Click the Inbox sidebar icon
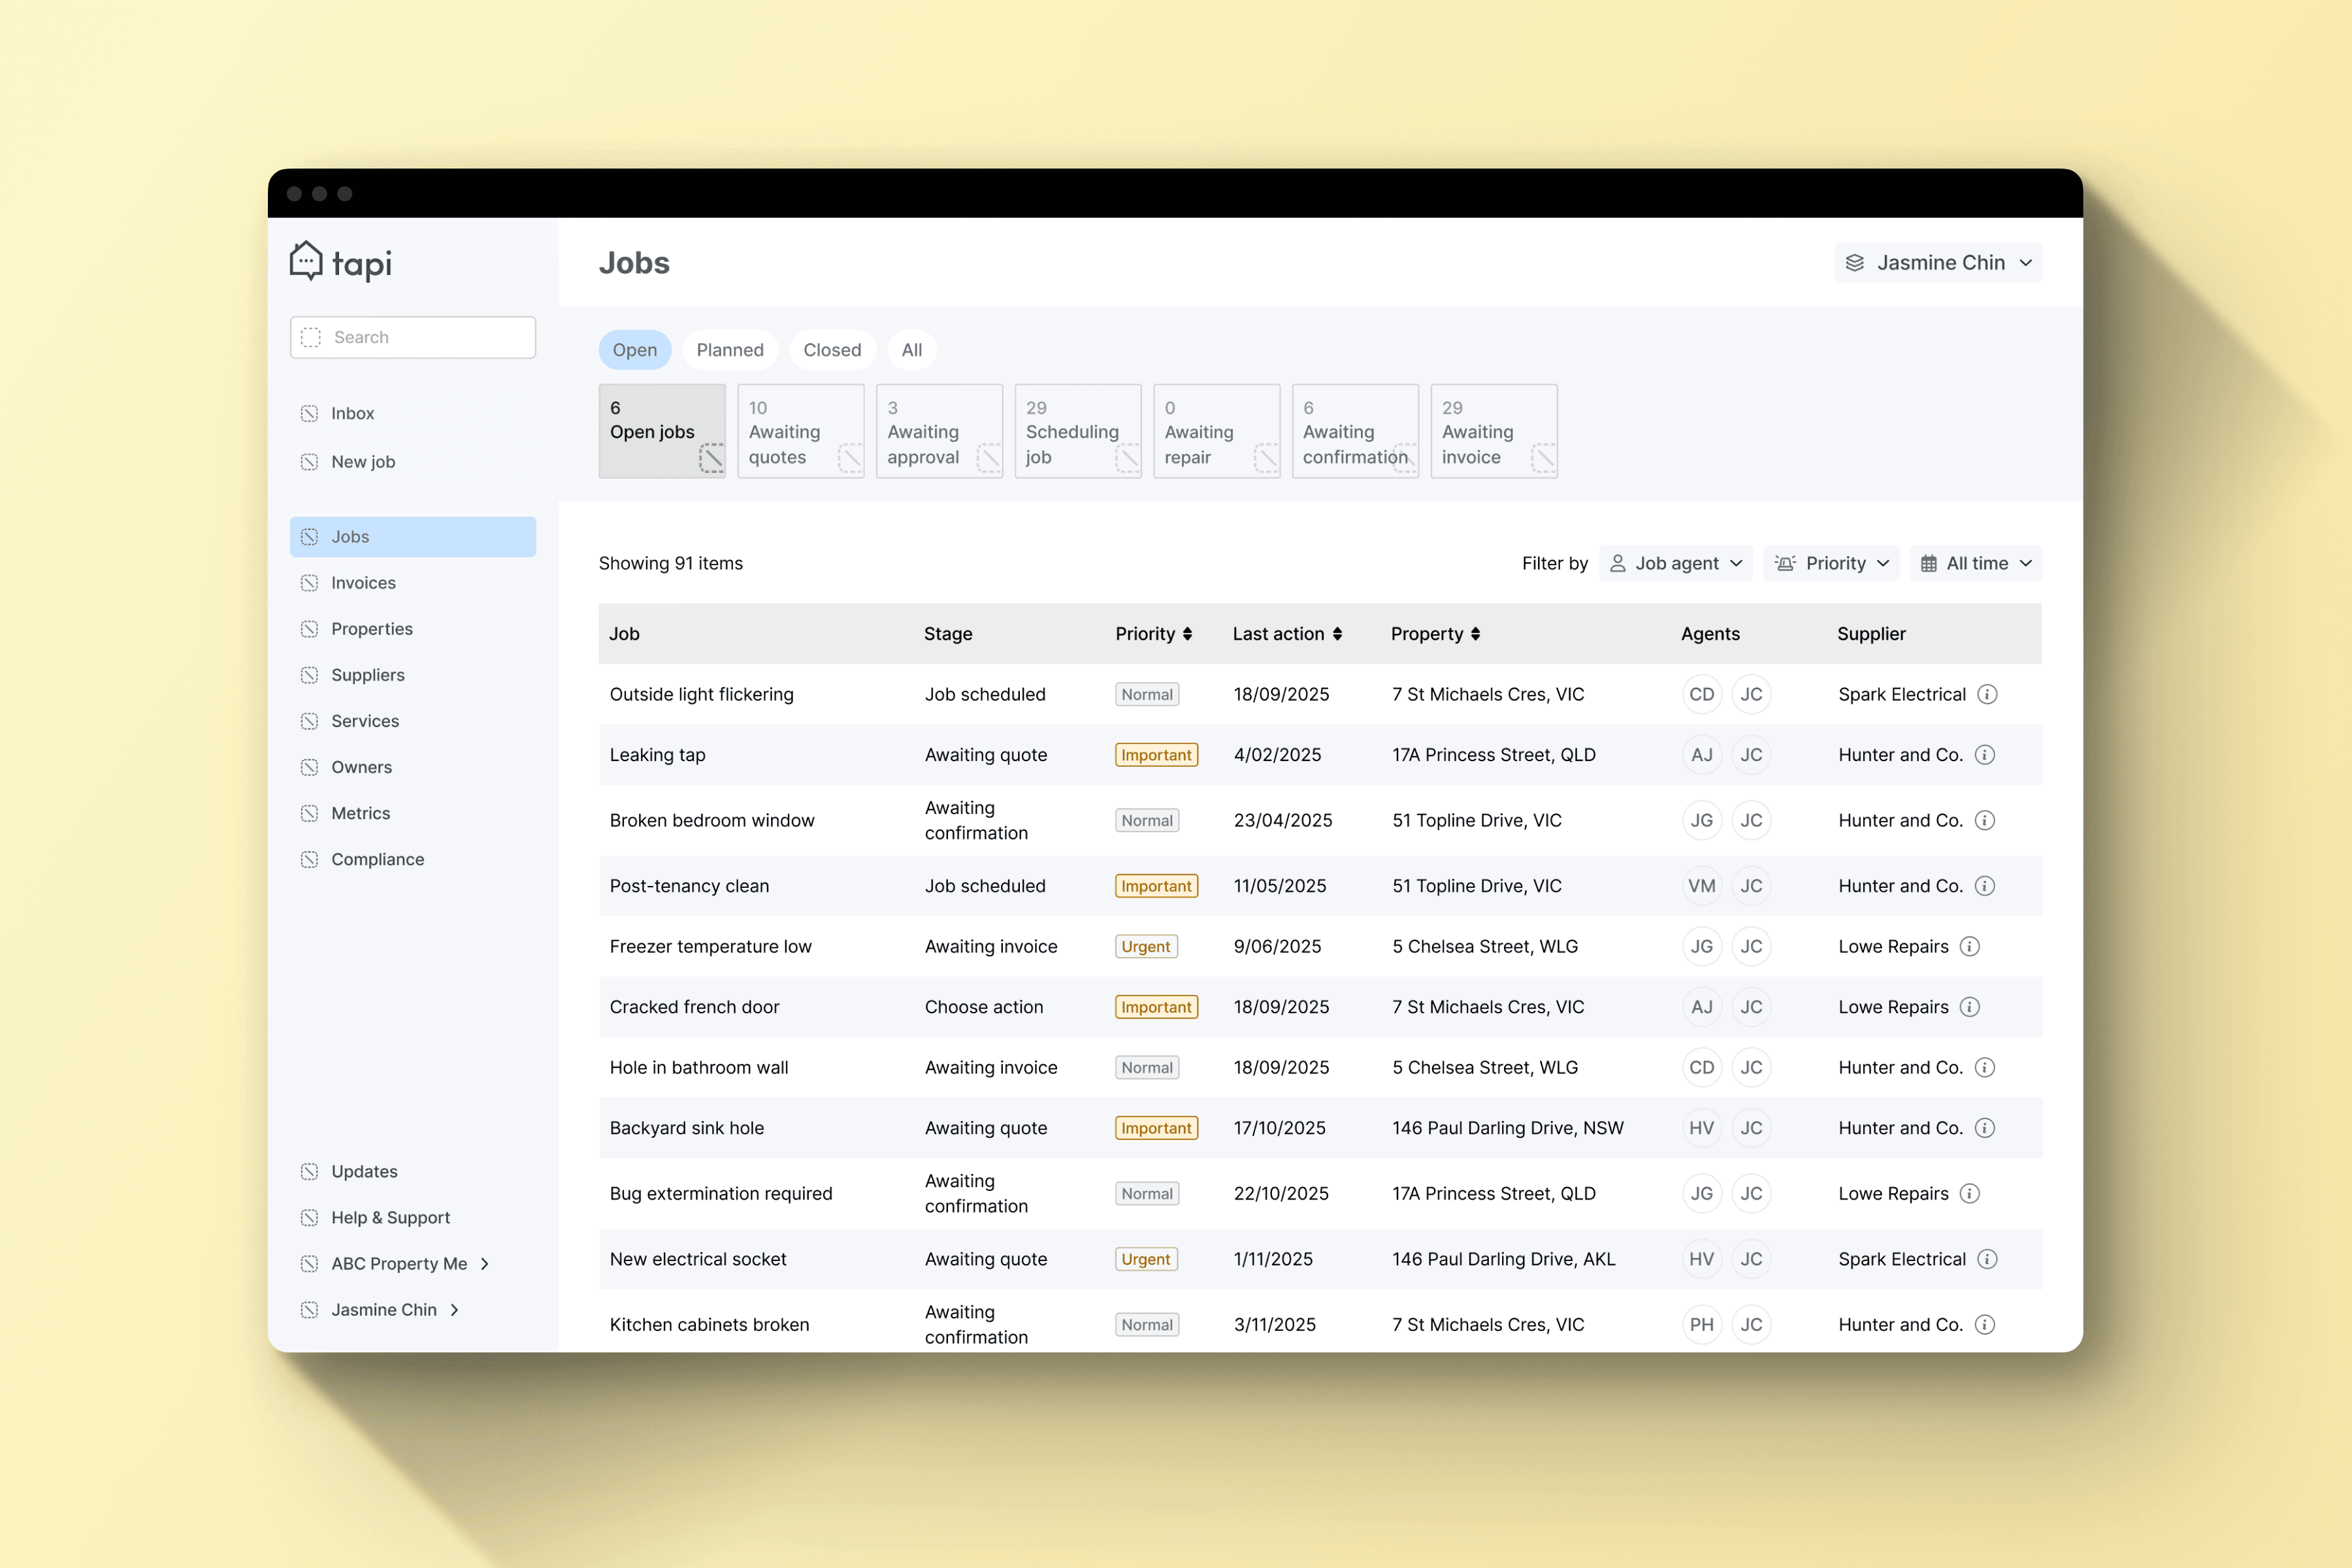The image size is (2352, 1568). coord(310,413)
